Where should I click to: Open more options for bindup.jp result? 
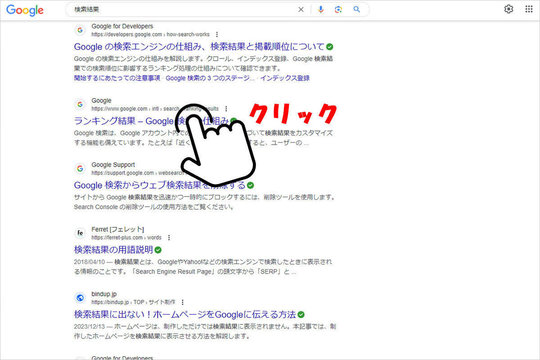[182, 302]
